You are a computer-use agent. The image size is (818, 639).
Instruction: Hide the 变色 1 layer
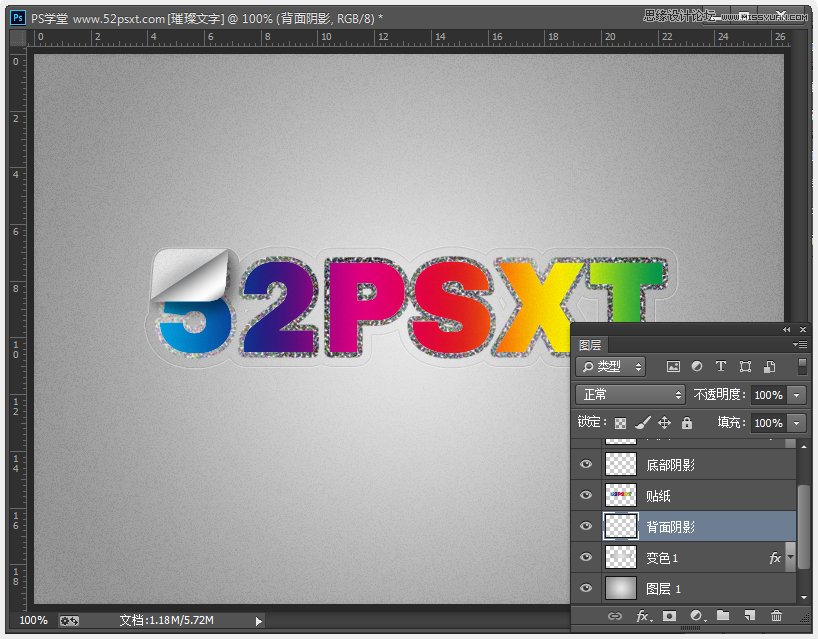pos(586,557)
